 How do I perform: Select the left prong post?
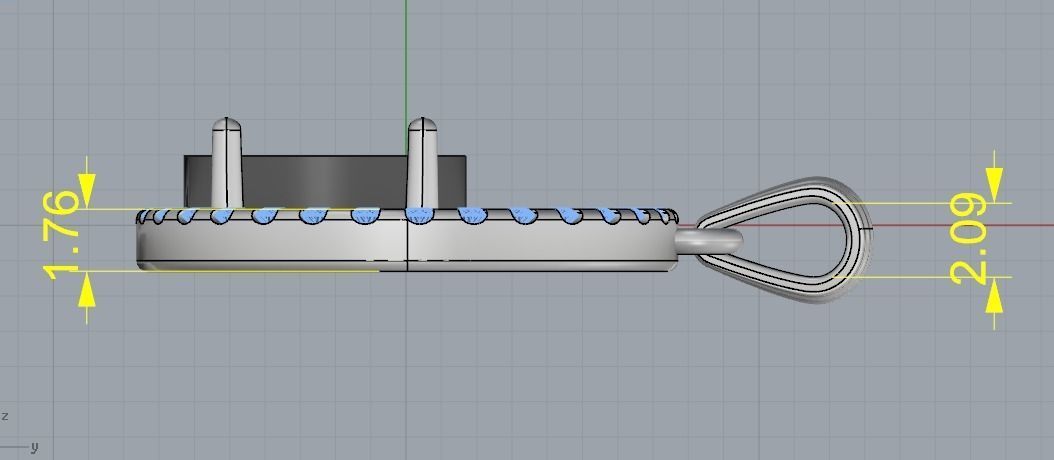point(227,163)
